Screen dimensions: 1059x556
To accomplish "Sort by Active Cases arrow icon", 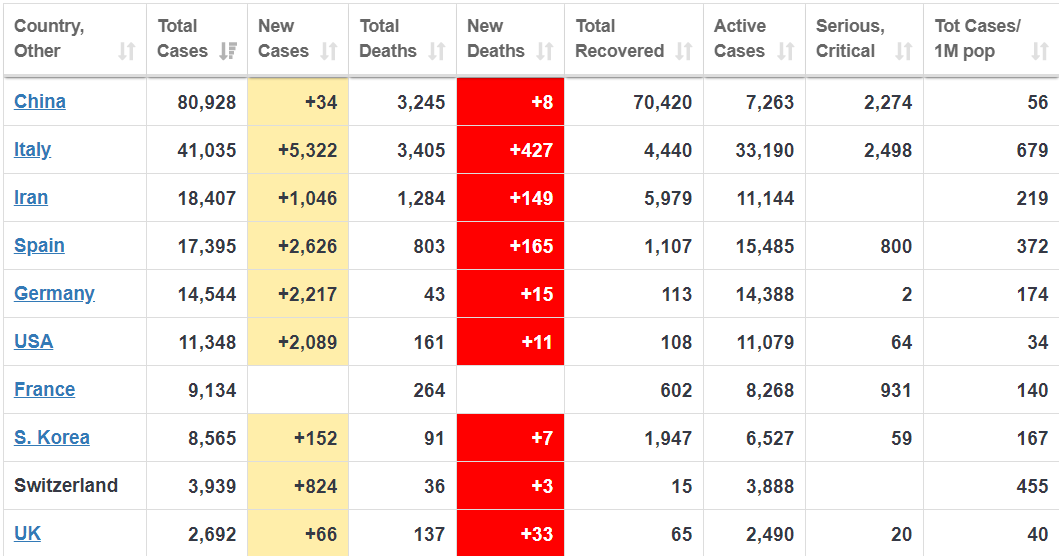I will (786, 51).
